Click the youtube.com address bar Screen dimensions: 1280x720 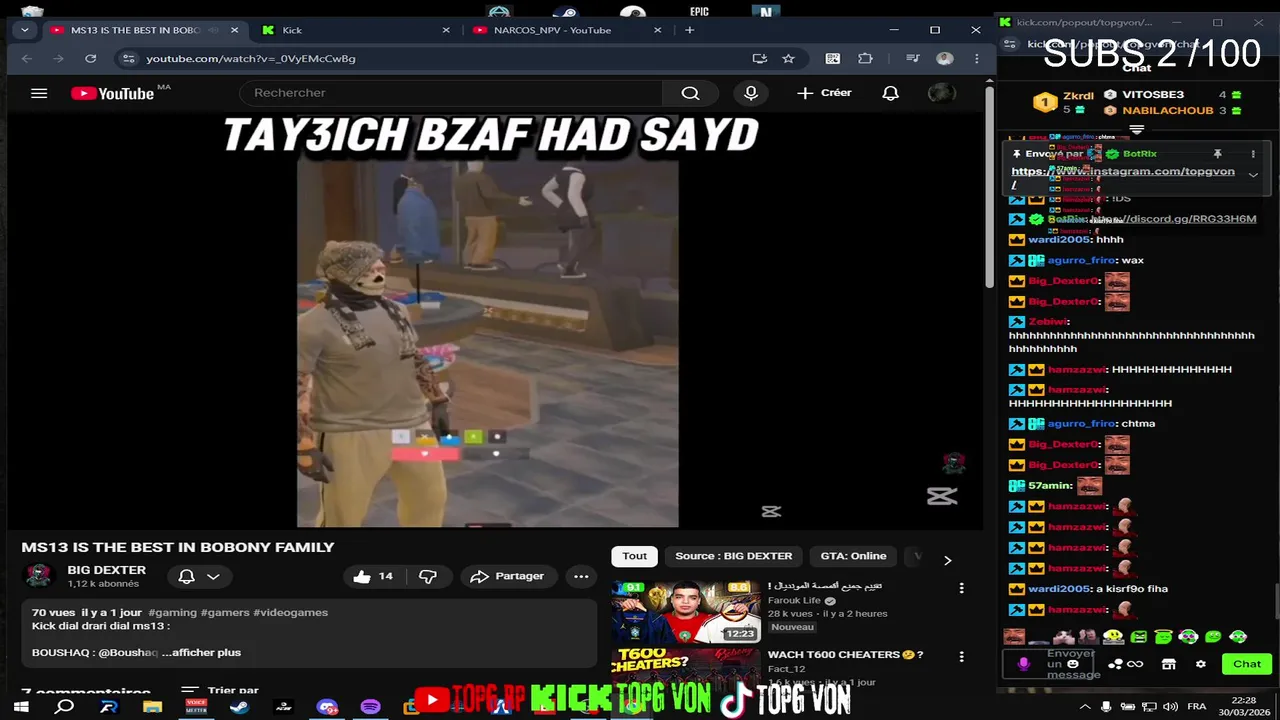click(x=430, y=59)
